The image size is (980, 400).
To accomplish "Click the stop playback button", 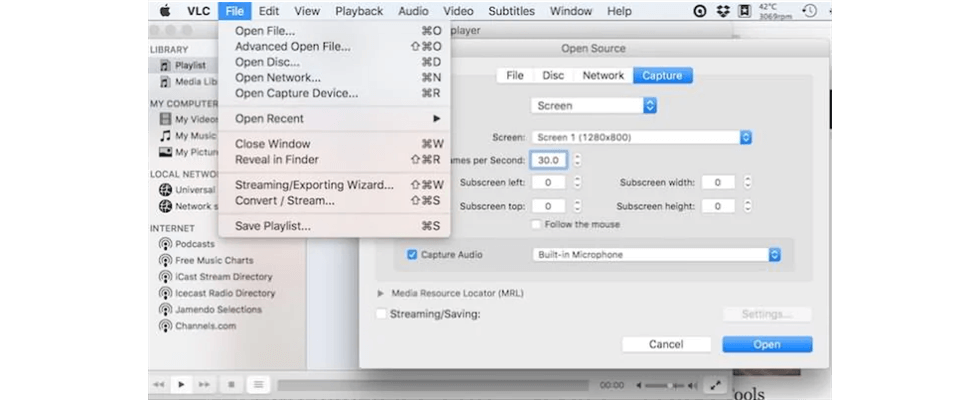I will pos(231,384).
